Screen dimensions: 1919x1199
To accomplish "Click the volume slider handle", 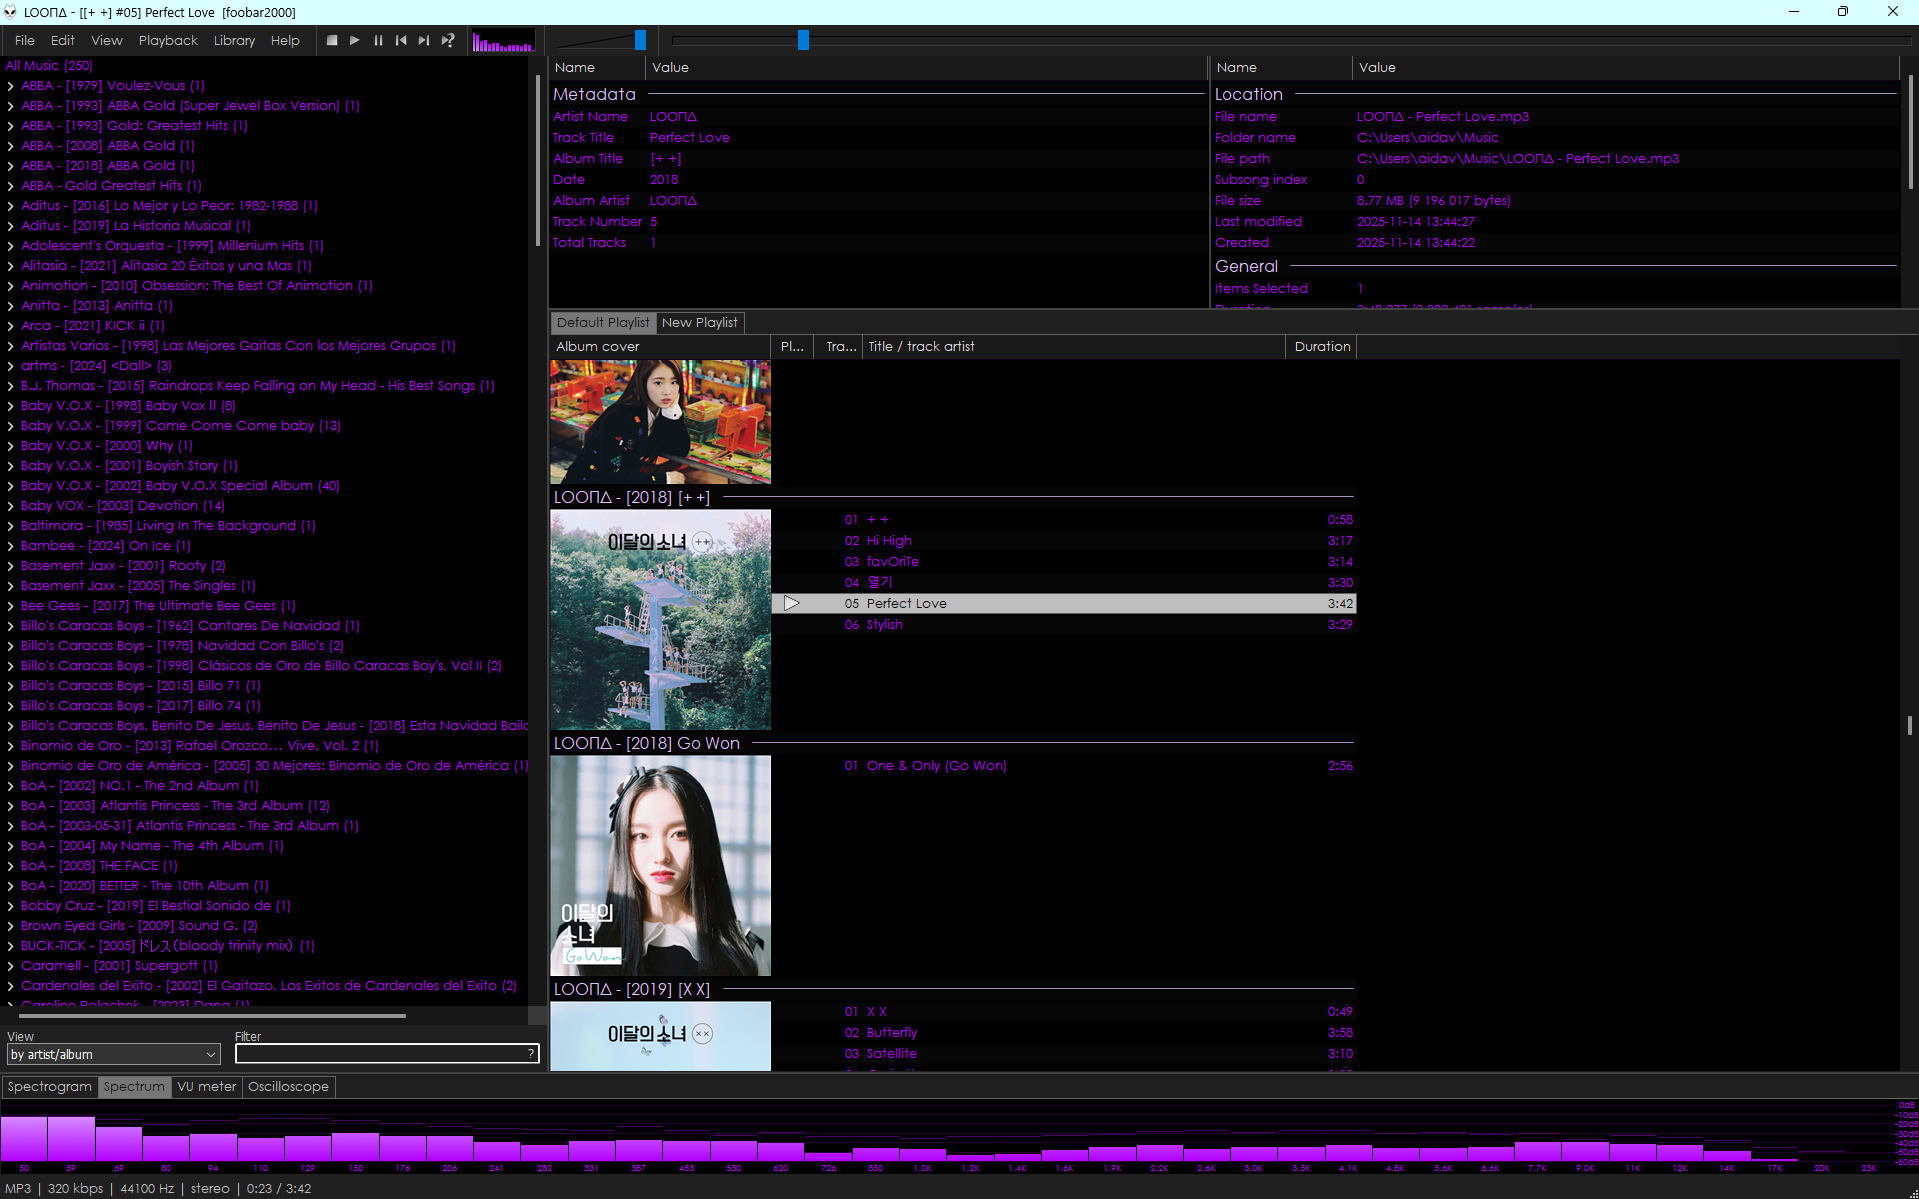I will [640, 40].
